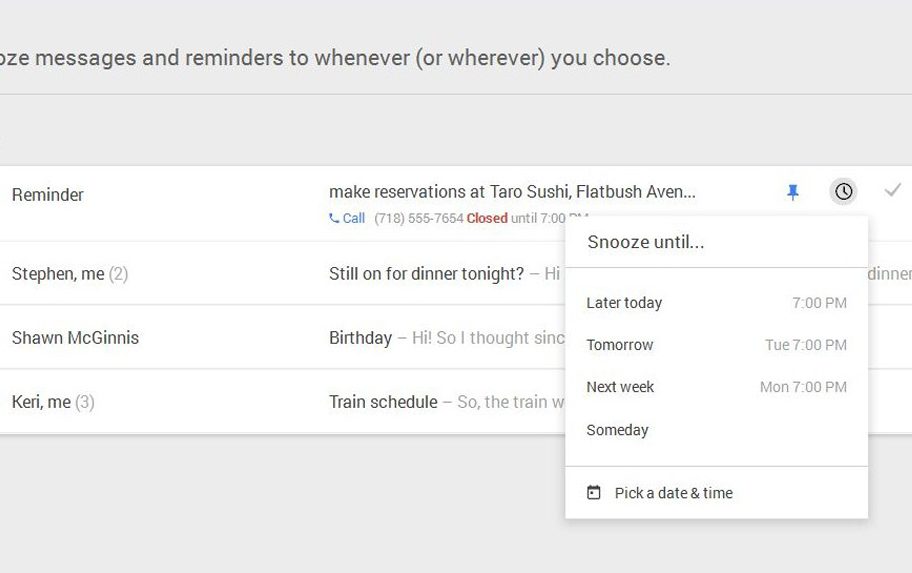Open Shawn McGinnis Birthday email
This screenshot has height=573, width=912.
(x=75, y=337)
